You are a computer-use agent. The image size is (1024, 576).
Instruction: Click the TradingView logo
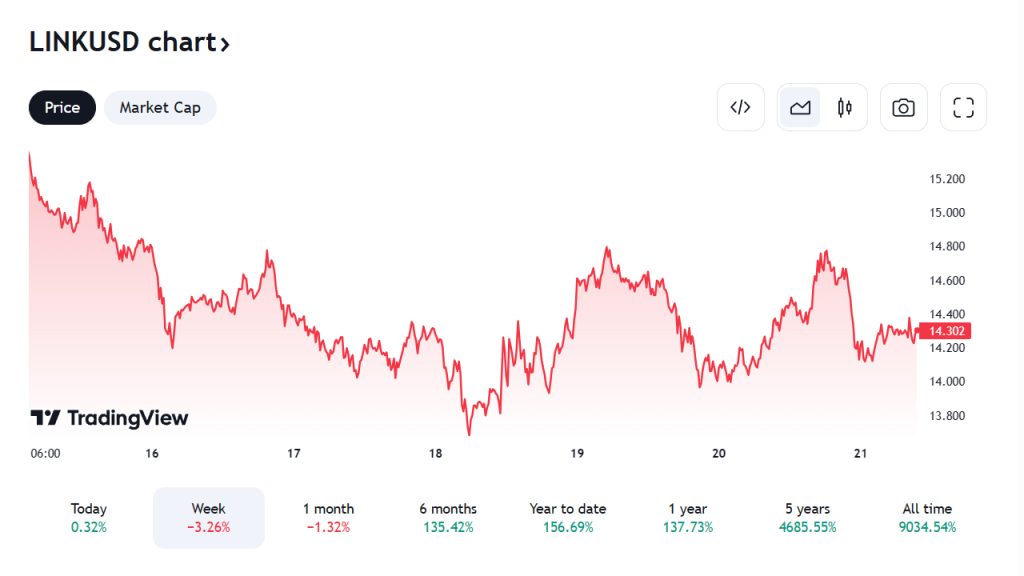(109, 418)
